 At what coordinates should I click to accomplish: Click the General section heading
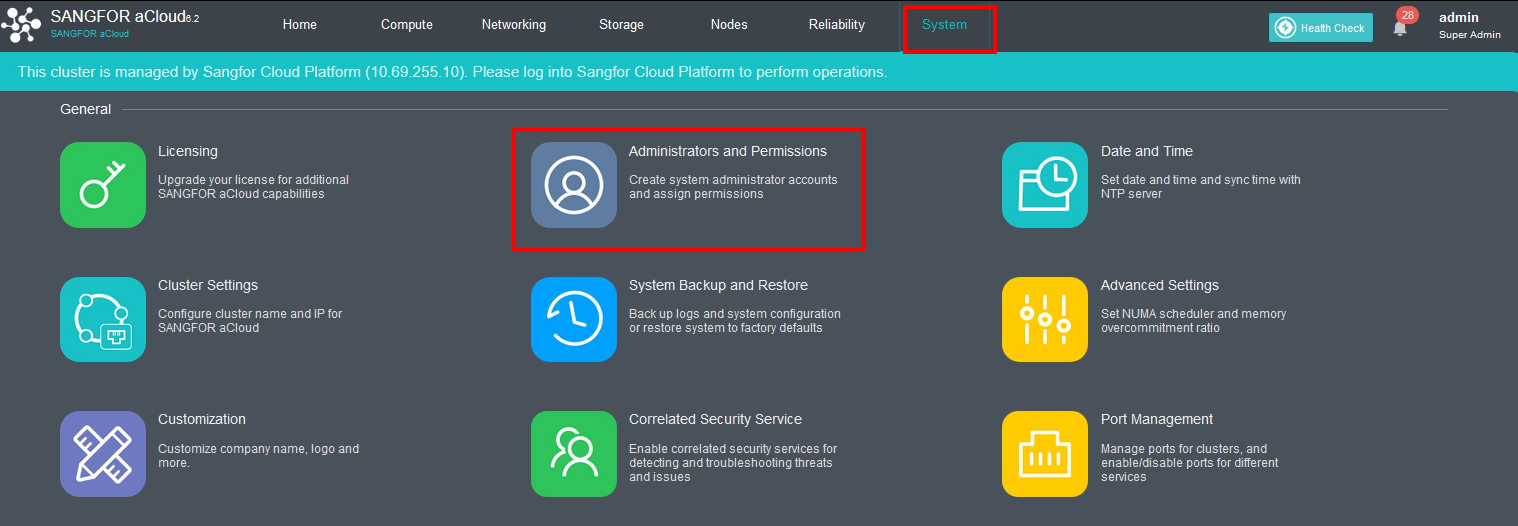tap(86, 109)
